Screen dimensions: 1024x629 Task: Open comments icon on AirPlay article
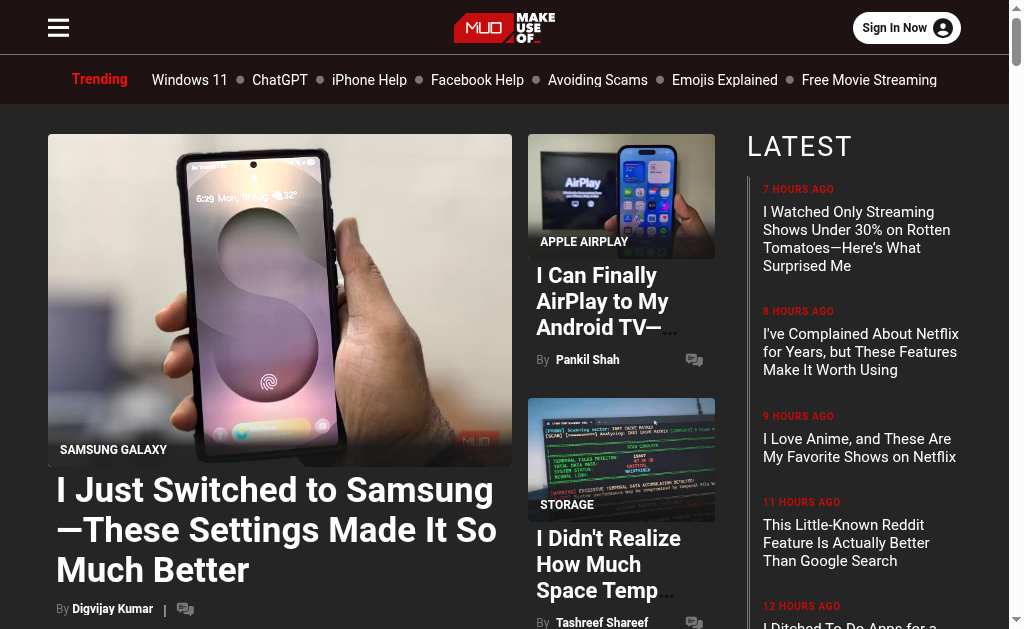point(694,360)
